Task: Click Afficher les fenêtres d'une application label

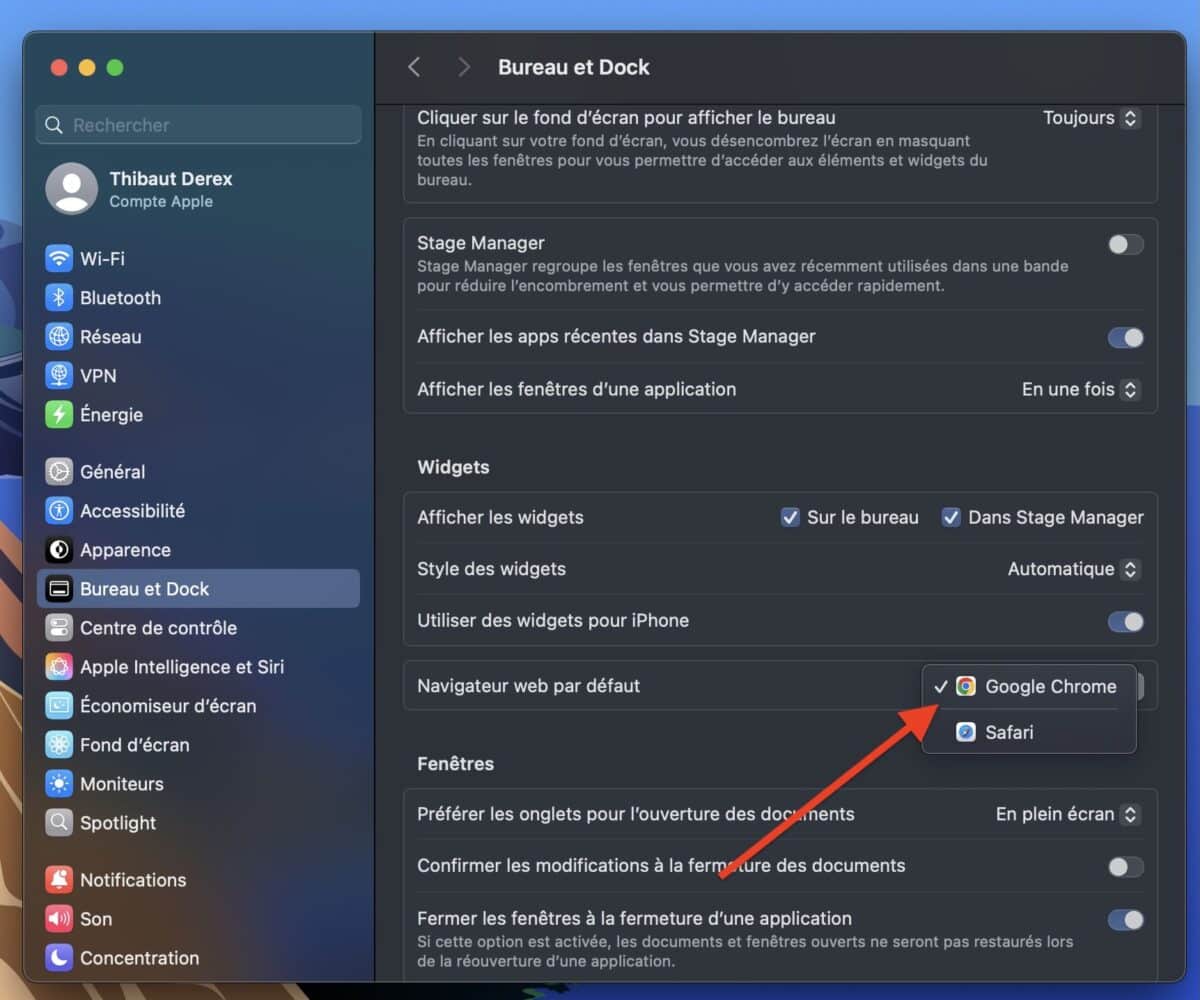Action: pos(576,389)
